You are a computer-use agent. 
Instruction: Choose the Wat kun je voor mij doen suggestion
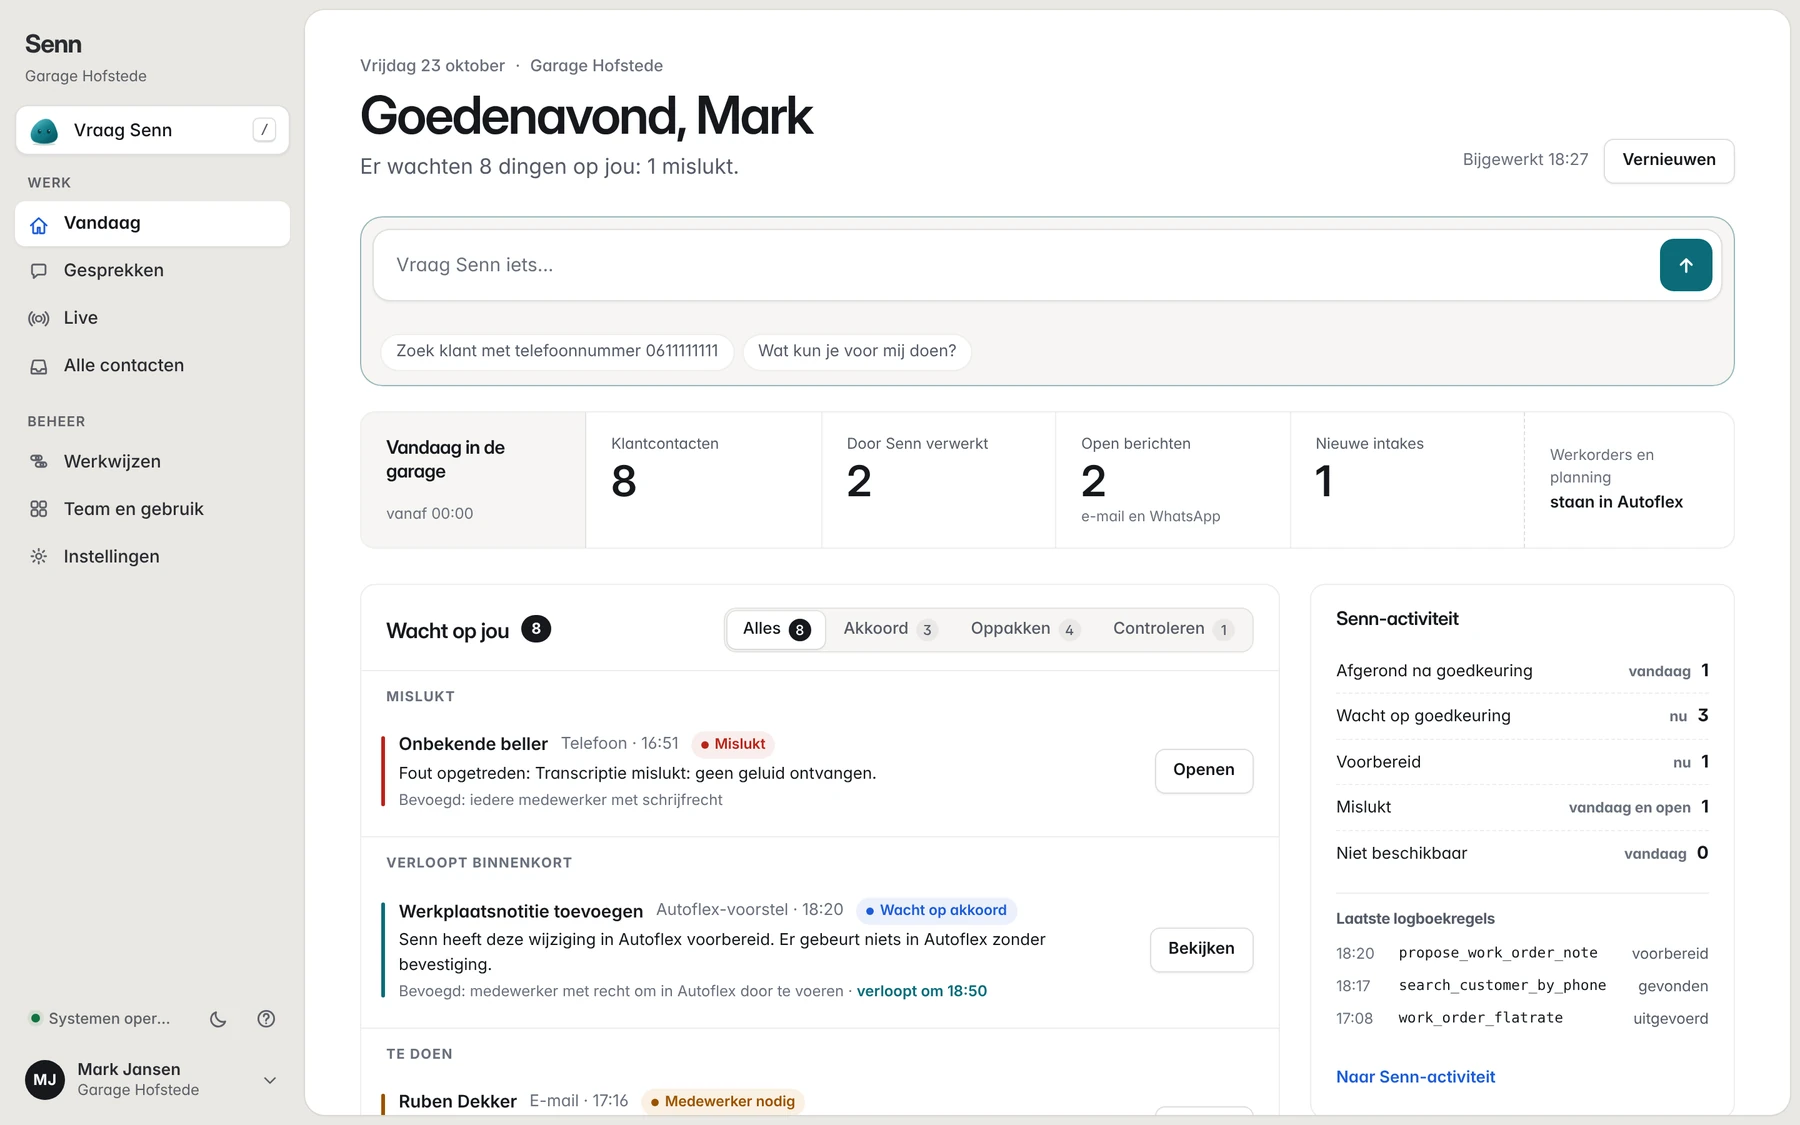point(857,351)
